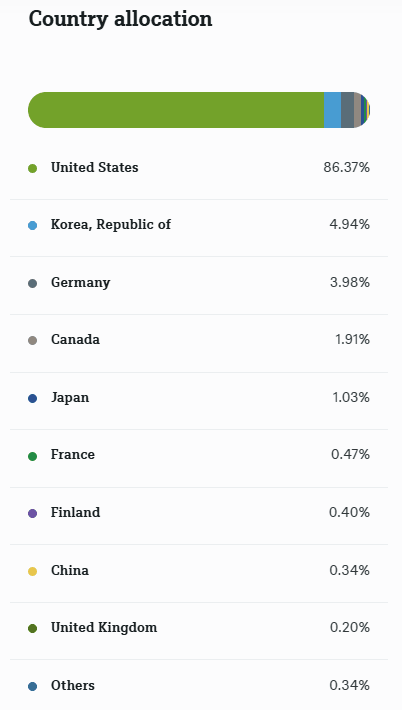Click the purple Finland legend dot
Viewport: 402px width, 710px height.
[32, 513]
